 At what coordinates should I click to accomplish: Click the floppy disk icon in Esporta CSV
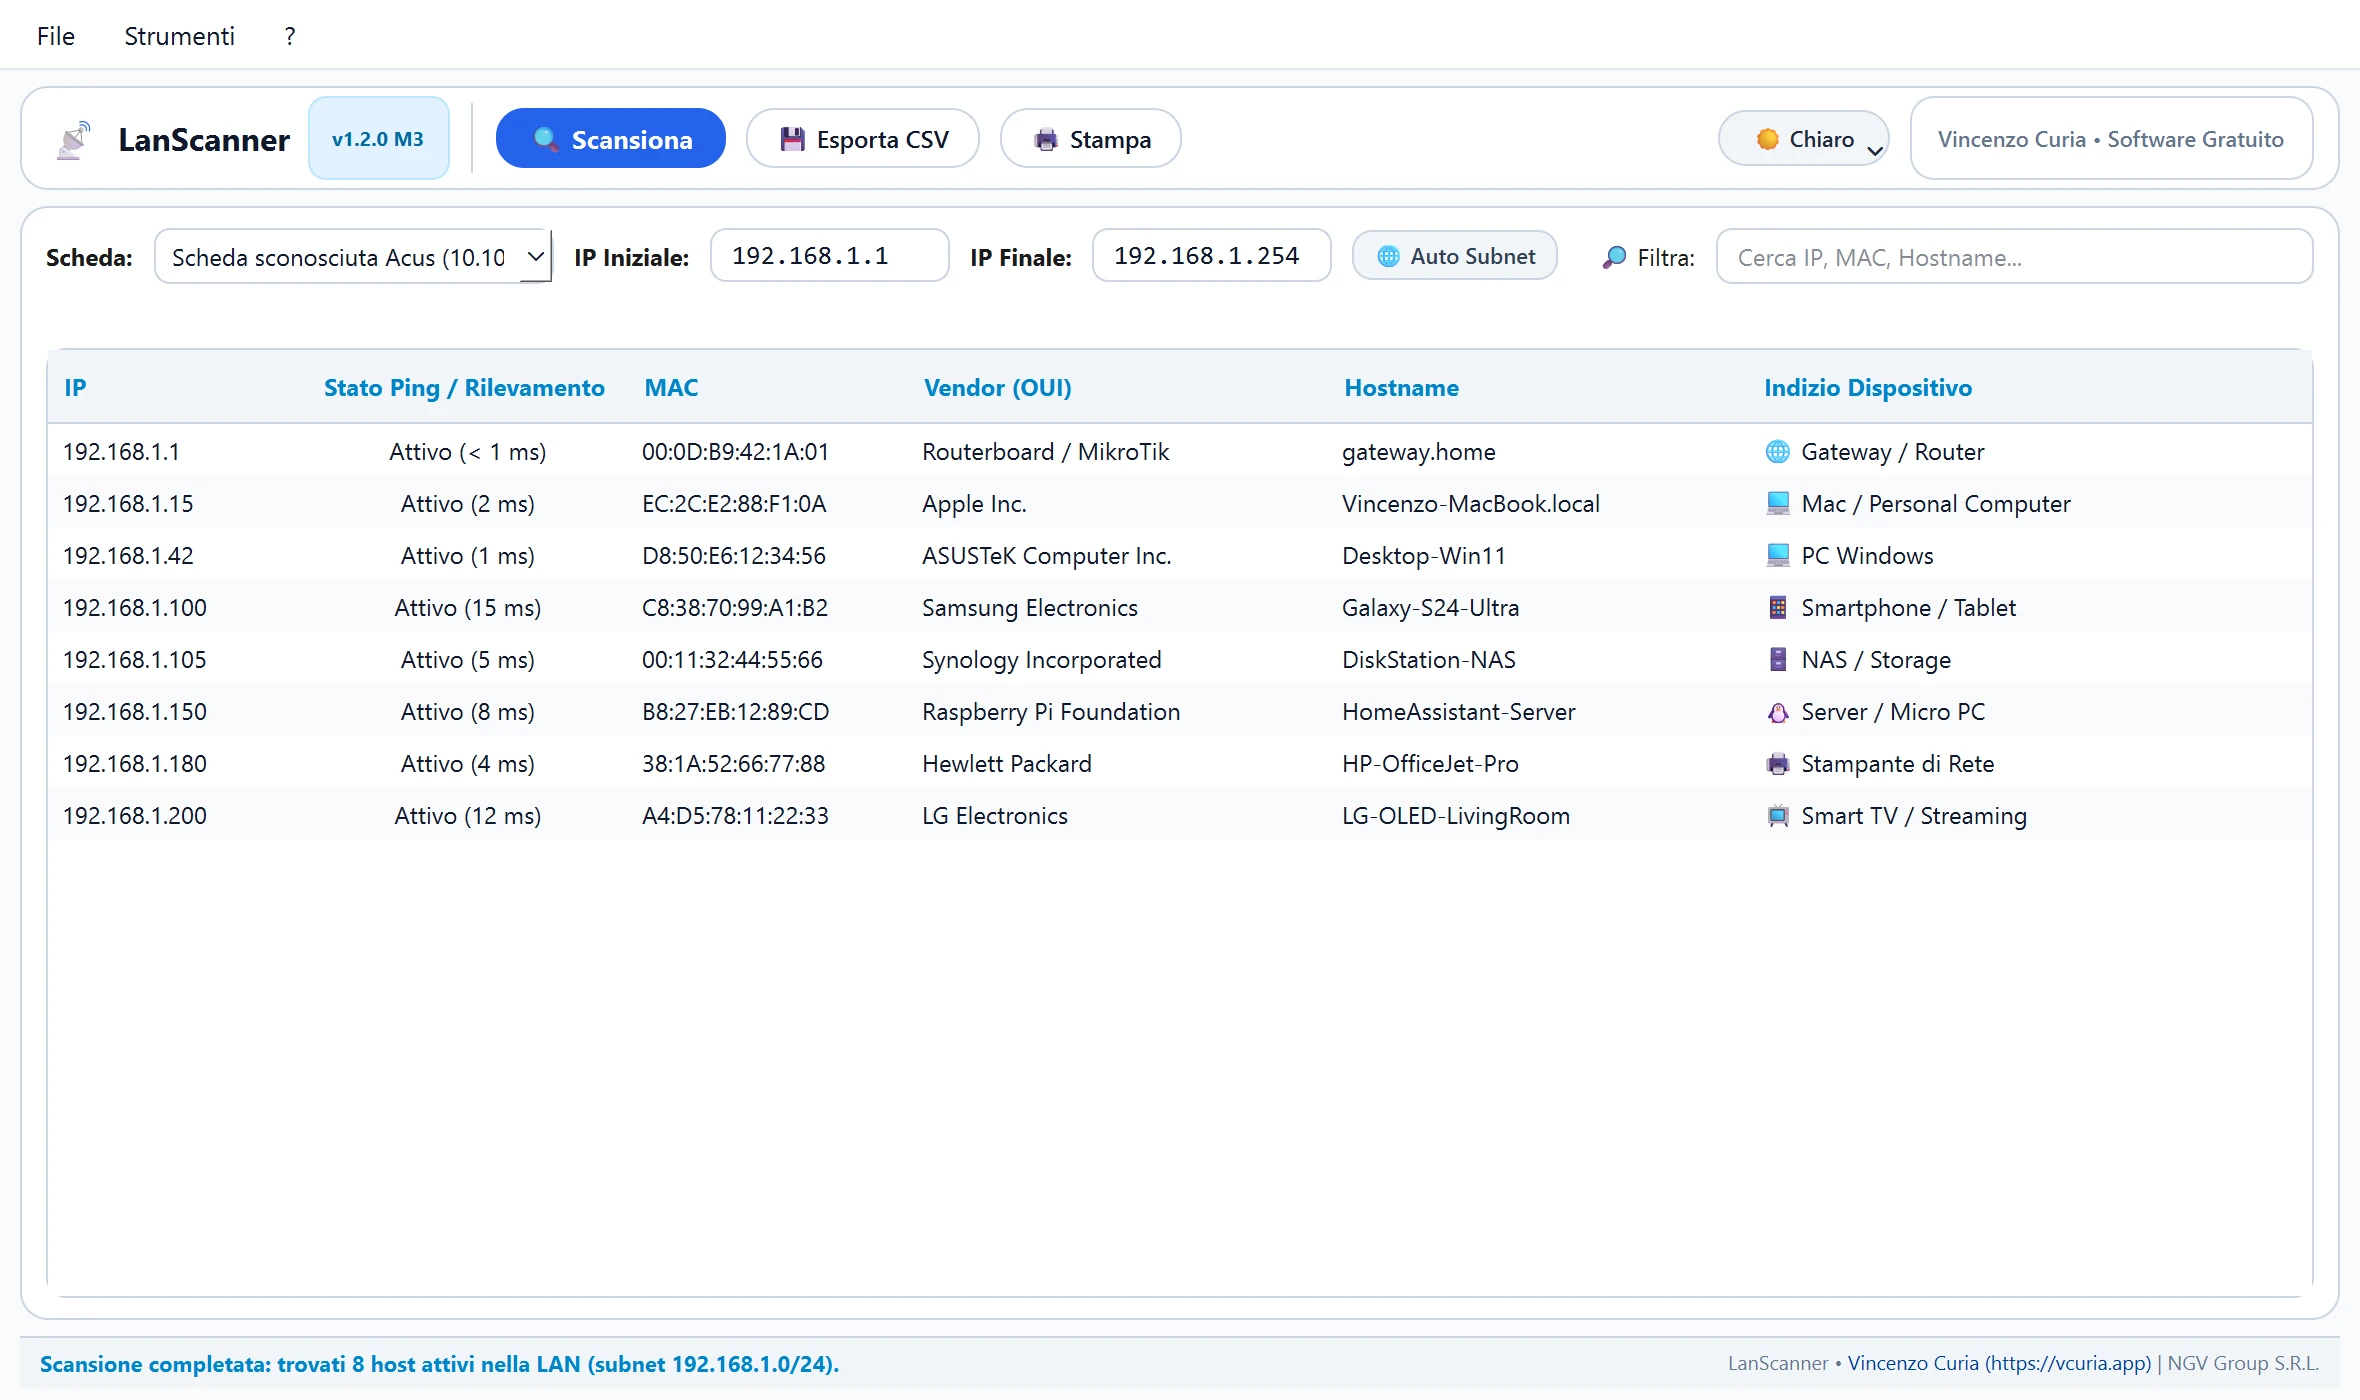792,139
